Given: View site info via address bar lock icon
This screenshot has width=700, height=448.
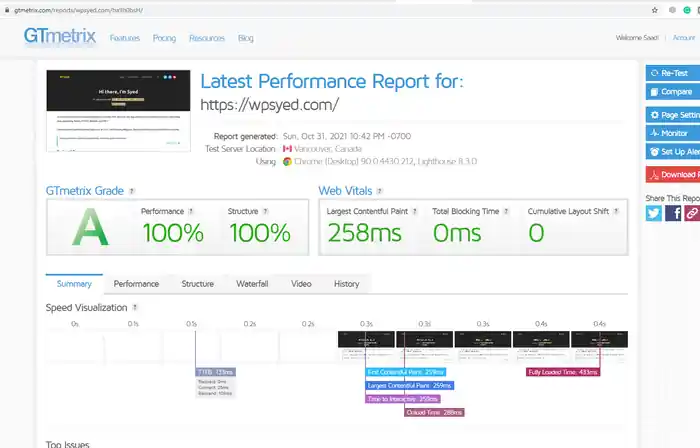Looking at the screenshot, I should pos(7,10).
